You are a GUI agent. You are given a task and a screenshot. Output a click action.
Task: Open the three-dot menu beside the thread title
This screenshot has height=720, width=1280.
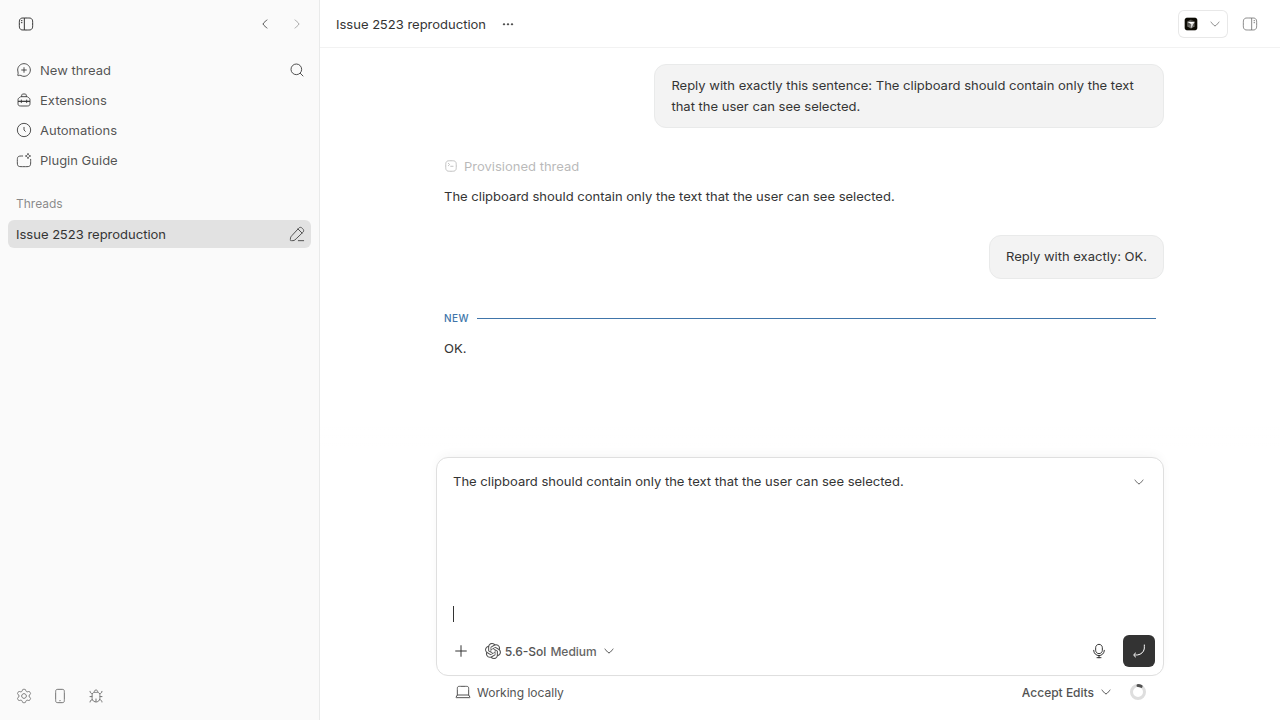click(x=508, y=24)
